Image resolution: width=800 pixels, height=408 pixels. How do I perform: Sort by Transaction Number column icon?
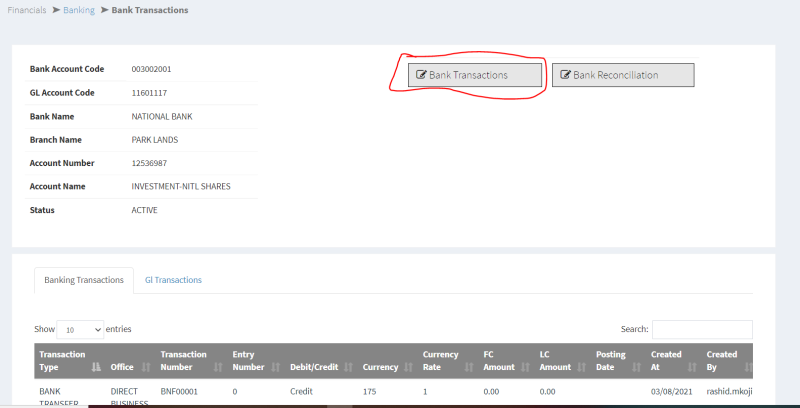(x=218, y=368)
